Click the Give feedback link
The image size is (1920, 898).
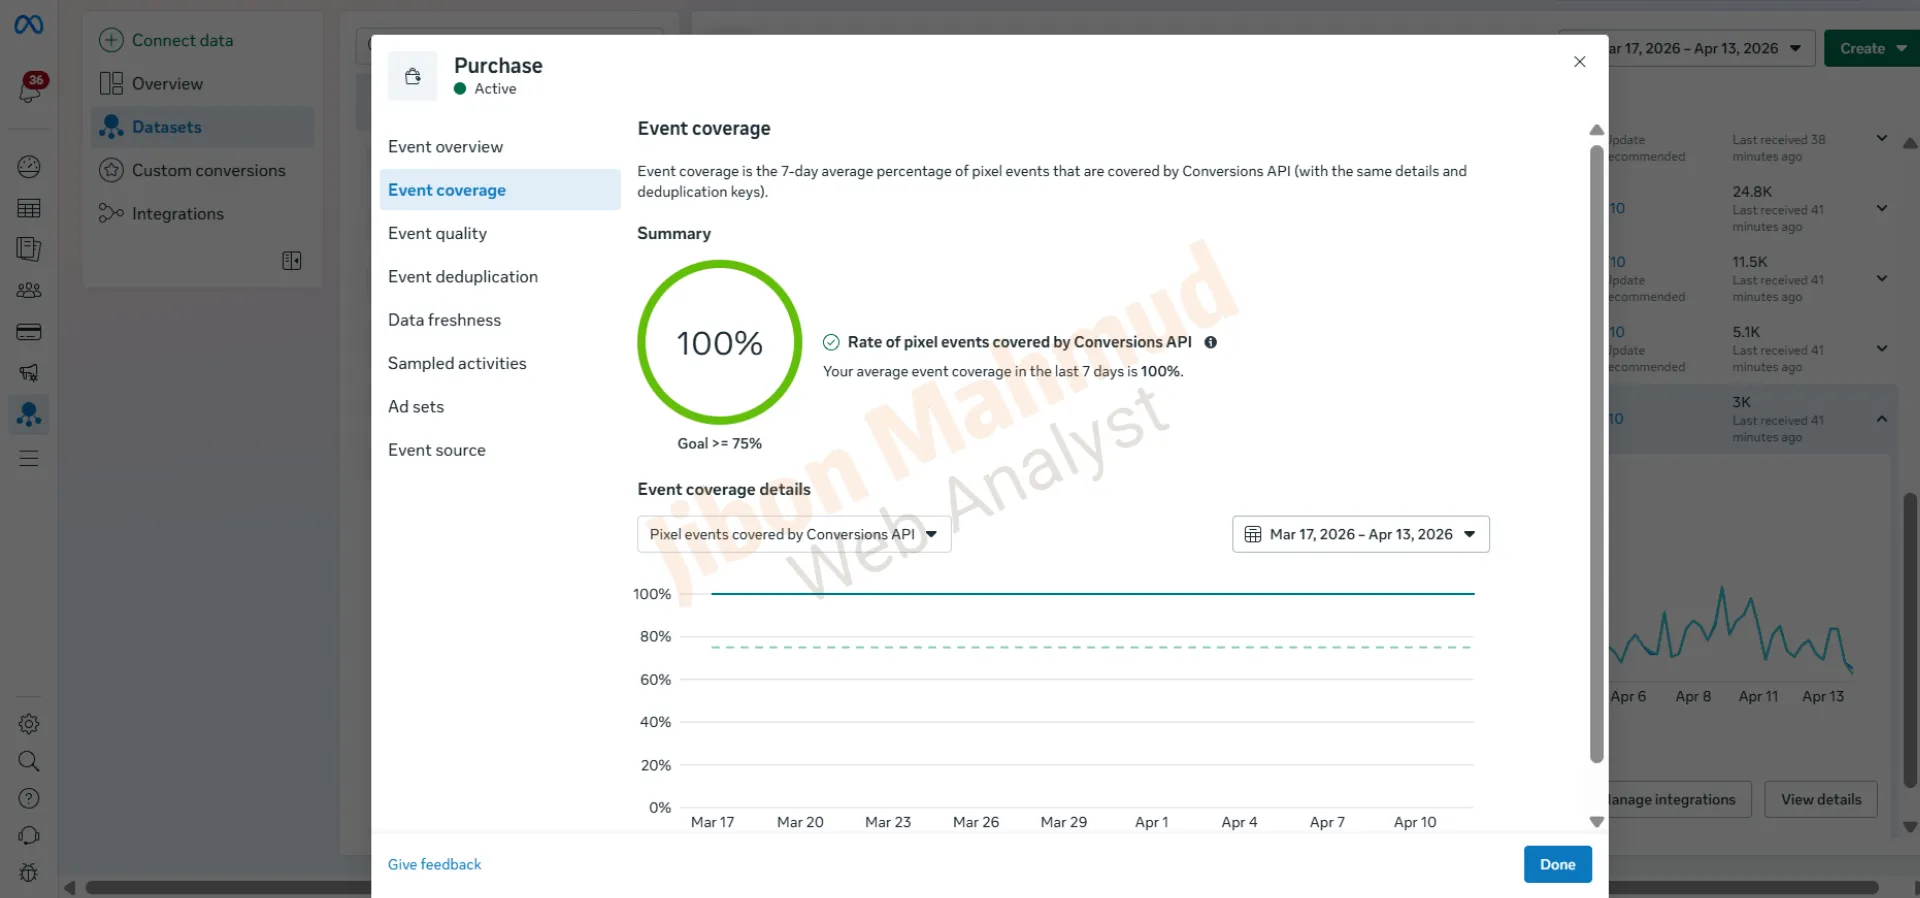point(434,864)
